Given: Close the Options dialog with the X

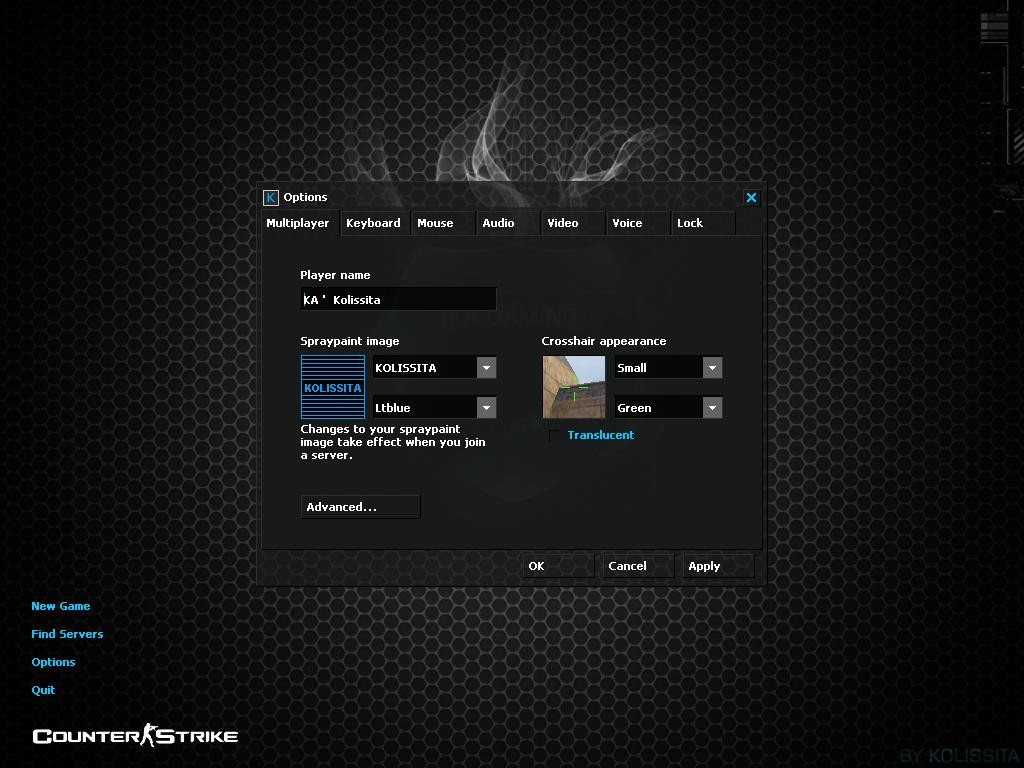Looking at the screenshot, I should point(751,197).
